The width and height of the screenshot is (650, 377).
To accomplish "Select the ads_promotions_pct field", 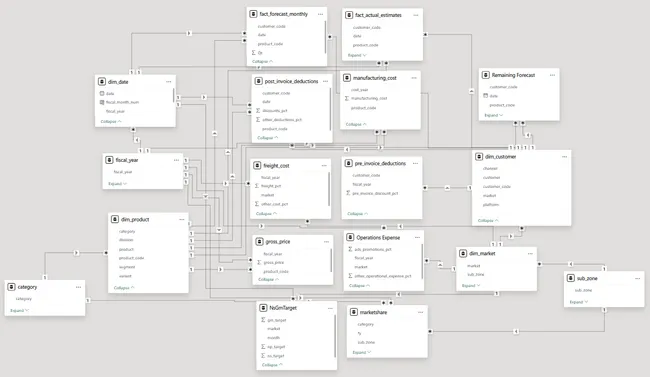I will [x=373, y=250].
